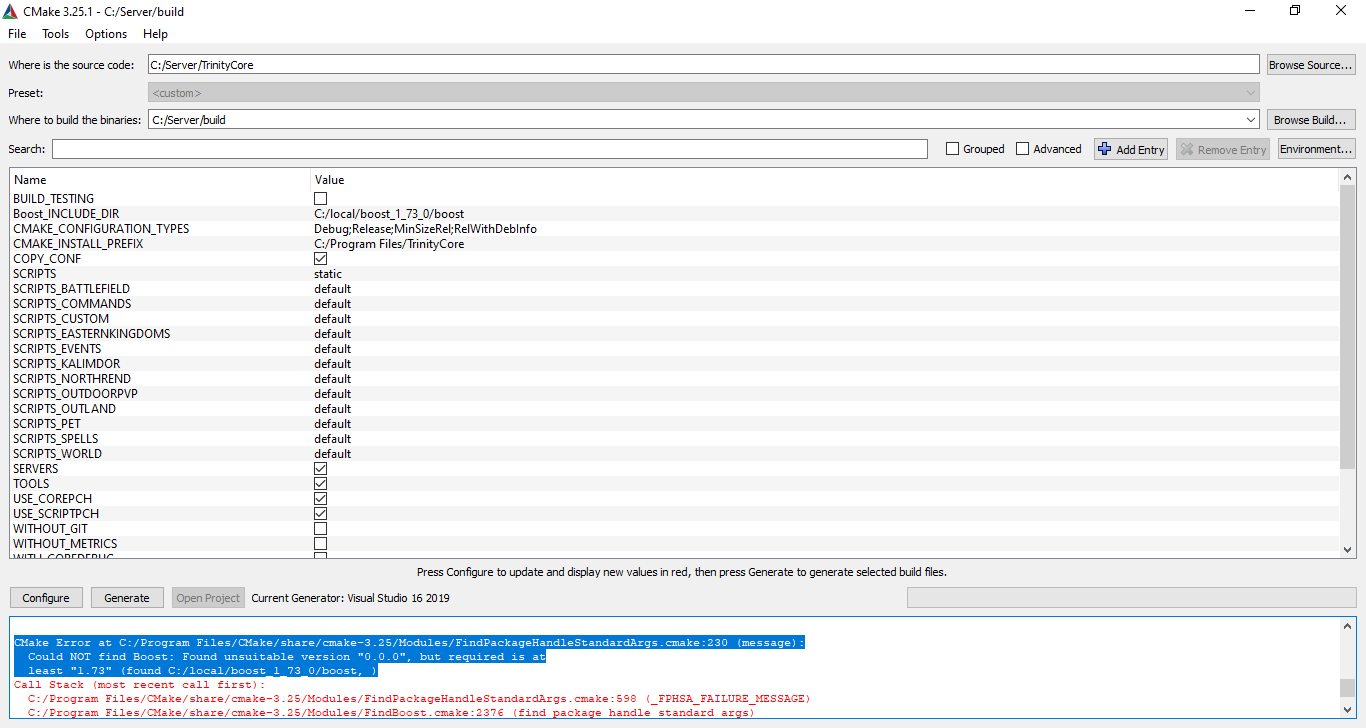Expand the build binaries path dropdown
This screenshot has height=728, width=1366.
tap(1250, 120)
